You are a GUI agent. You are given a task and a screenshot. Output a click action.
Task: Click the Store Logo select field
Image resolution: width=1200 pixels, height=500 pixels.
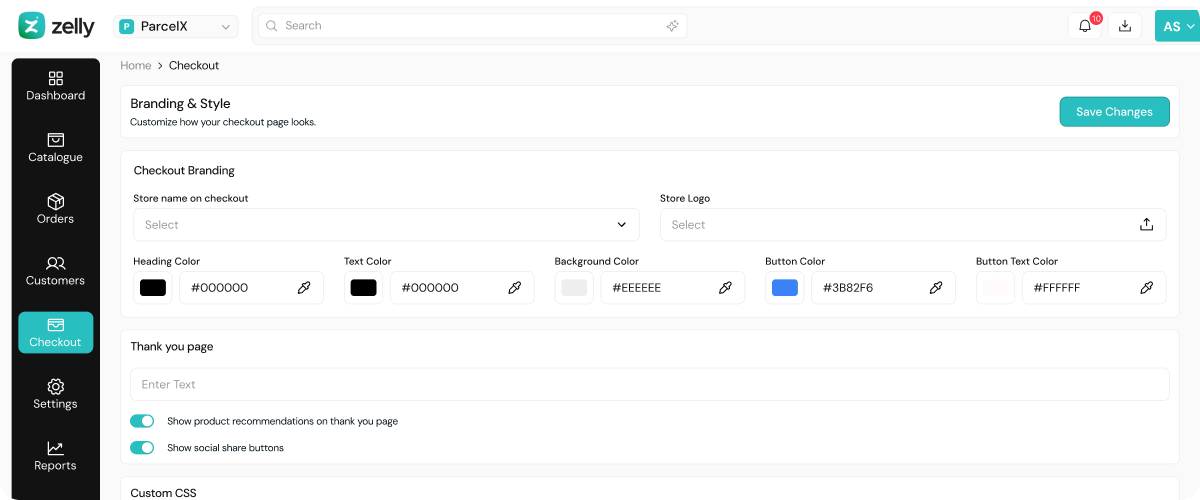913,225
